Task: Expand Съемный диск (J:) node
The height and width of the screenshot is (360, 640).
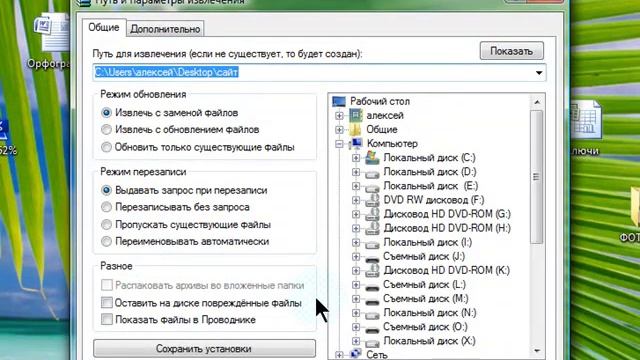Action: tap(356, 256)
